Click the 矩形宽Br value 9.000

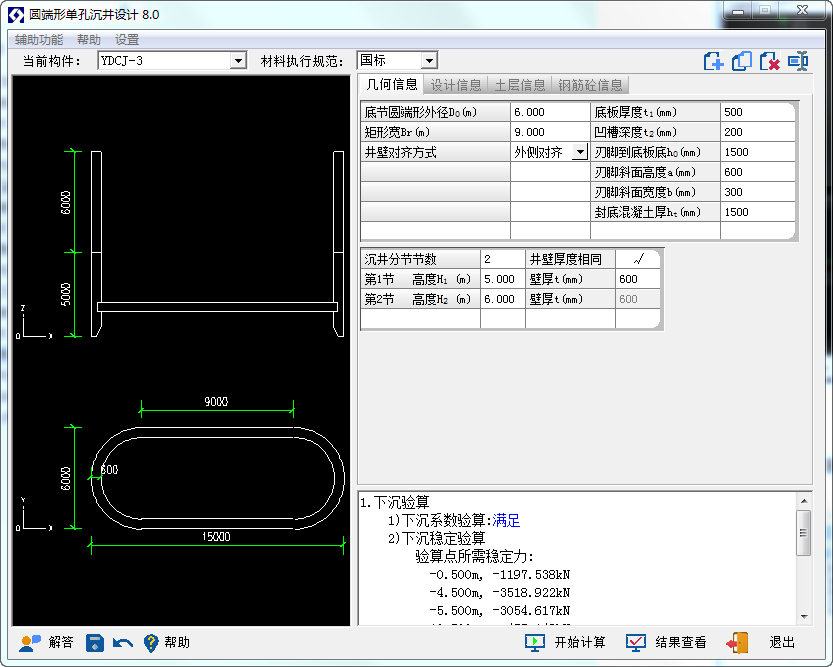(x=550, y=132)
